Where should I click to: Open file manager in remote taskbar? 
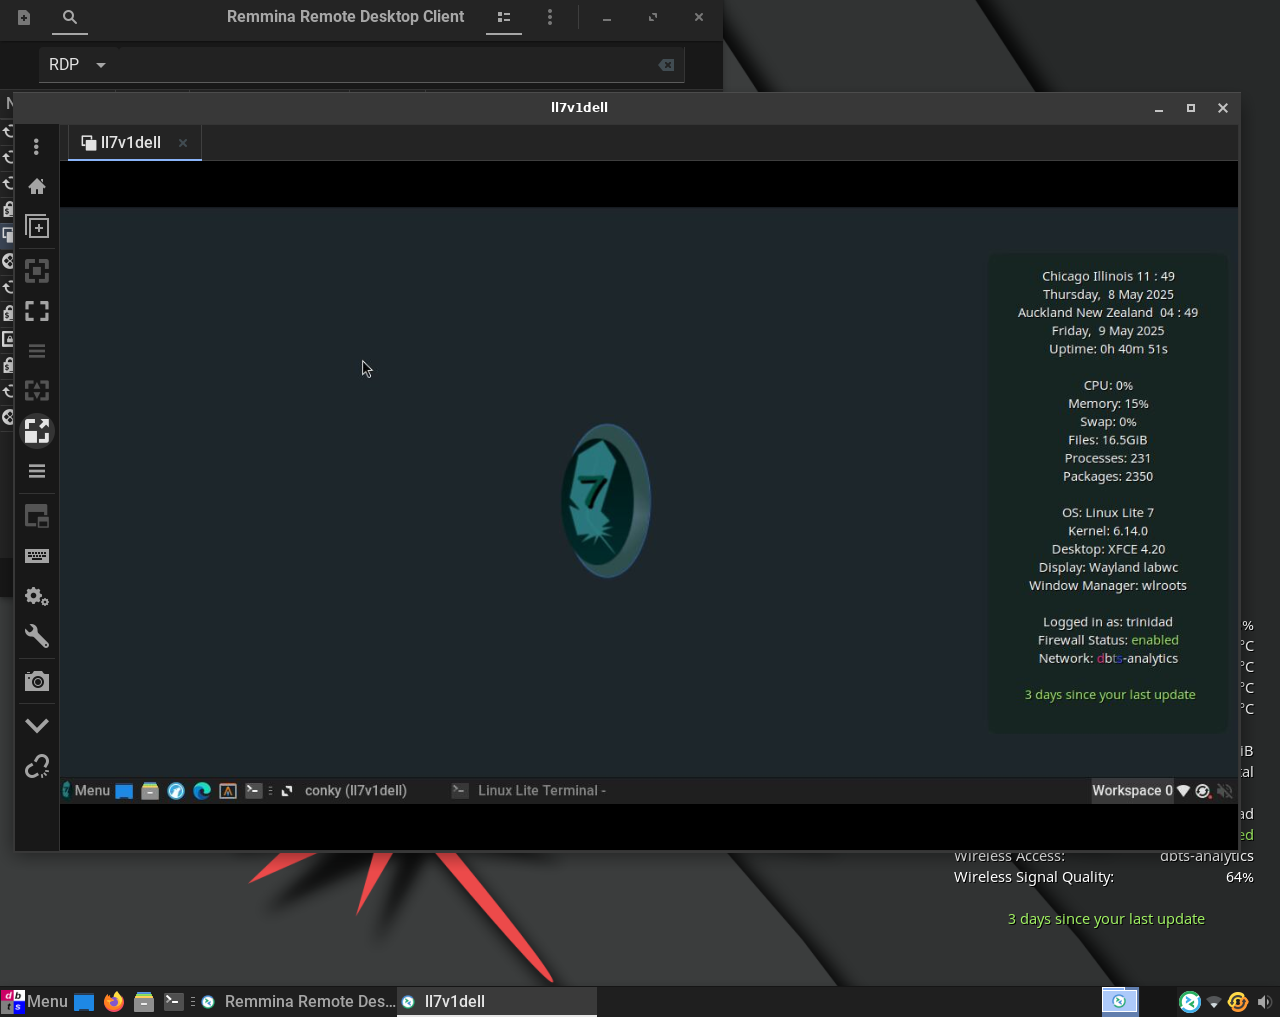[x=150, y=791]
